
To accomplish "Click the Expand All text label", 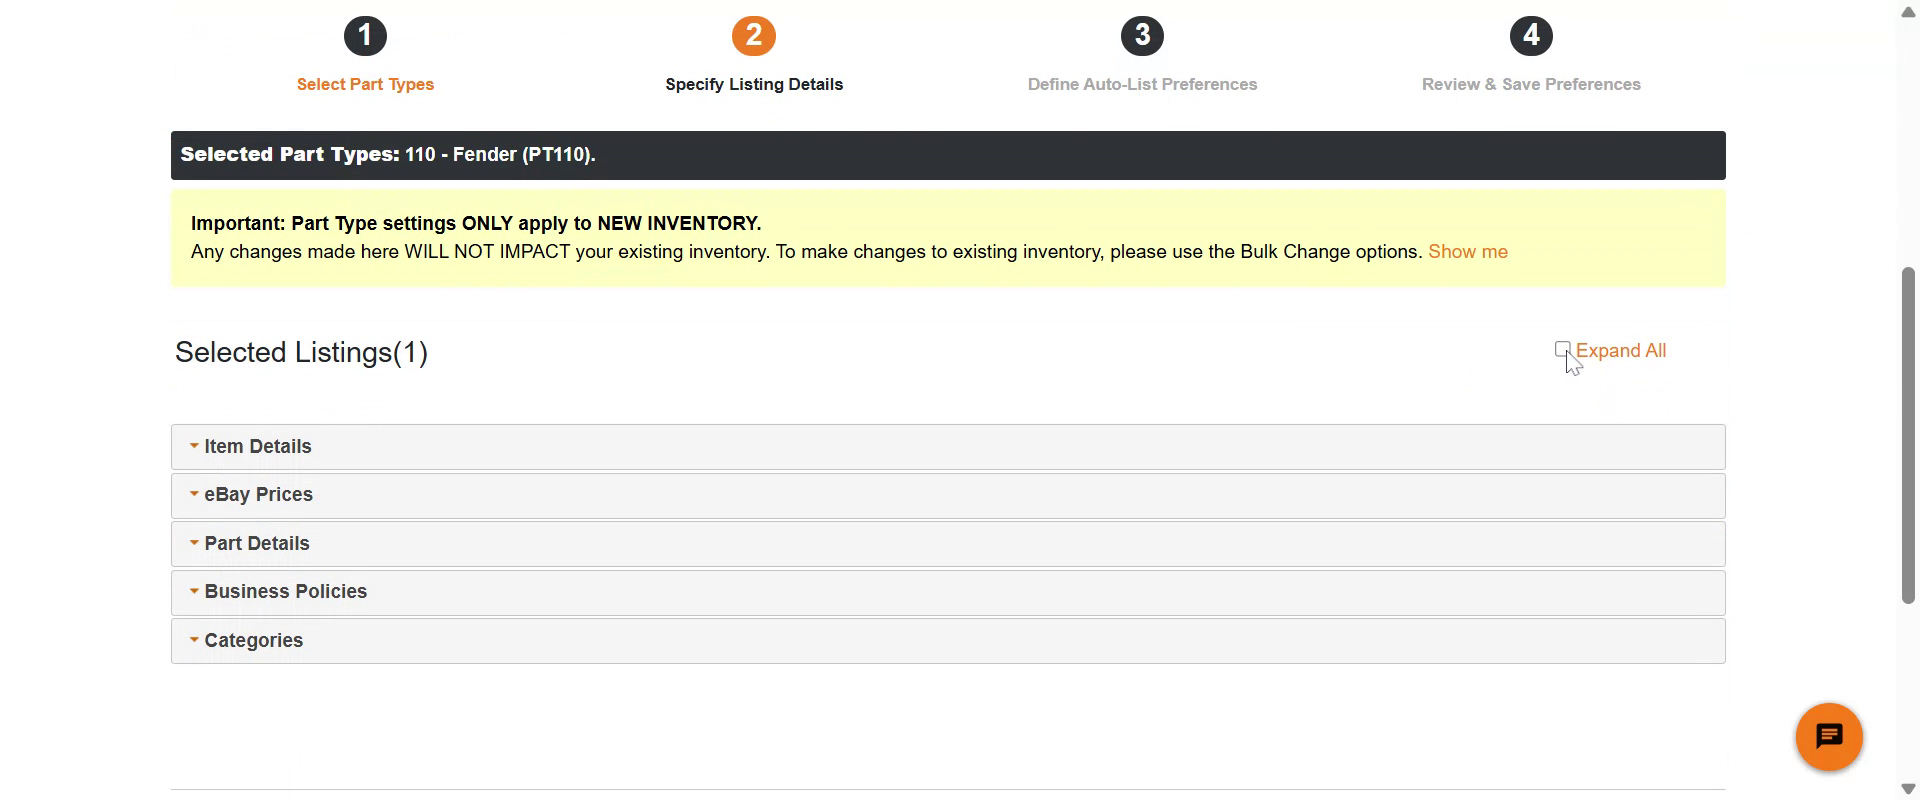I will tap(1621, 351).
